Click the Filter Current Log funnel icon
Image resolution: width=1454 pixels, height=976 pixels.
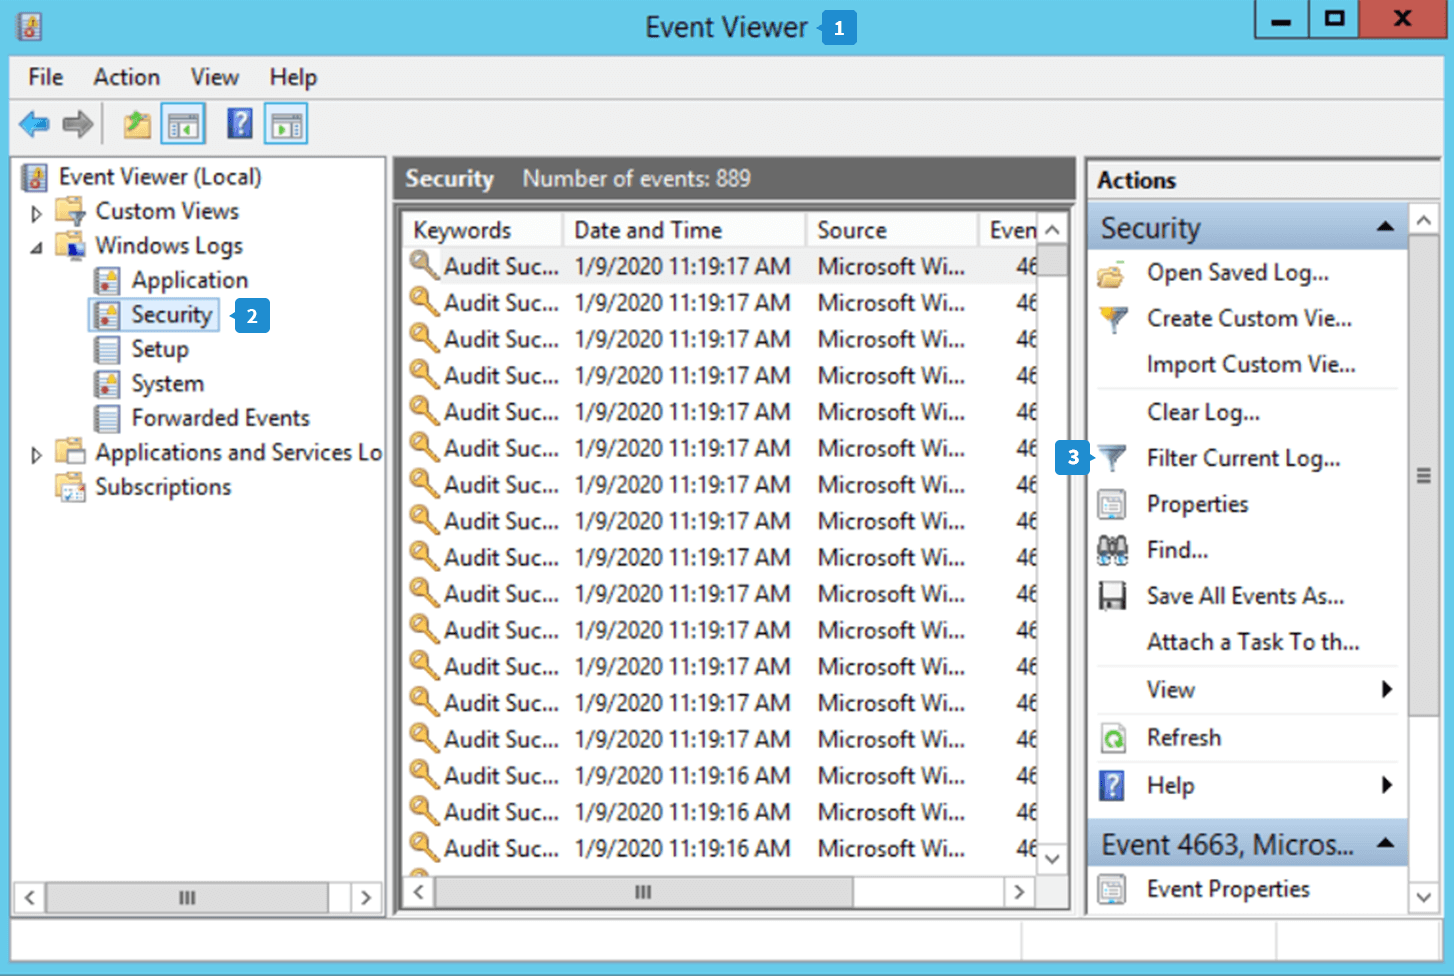pos(1112,458)
